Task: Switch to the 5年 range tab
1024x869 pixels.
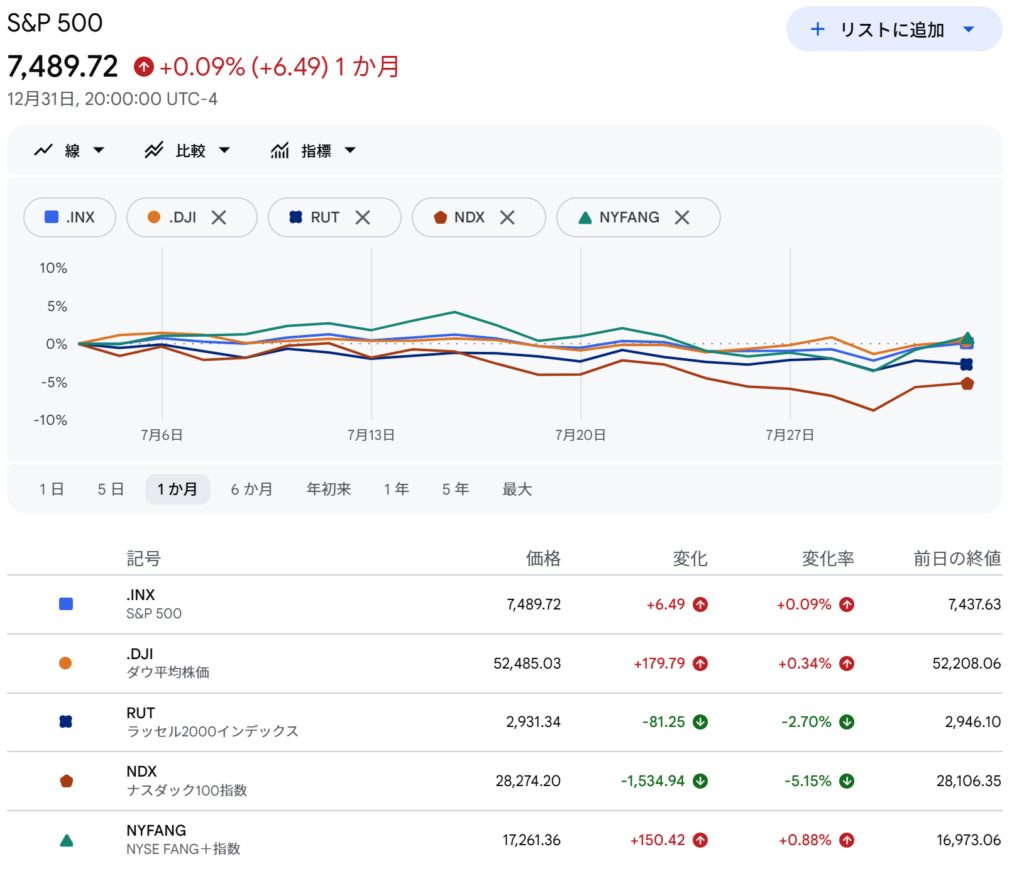Action: (x=455, y=489)
